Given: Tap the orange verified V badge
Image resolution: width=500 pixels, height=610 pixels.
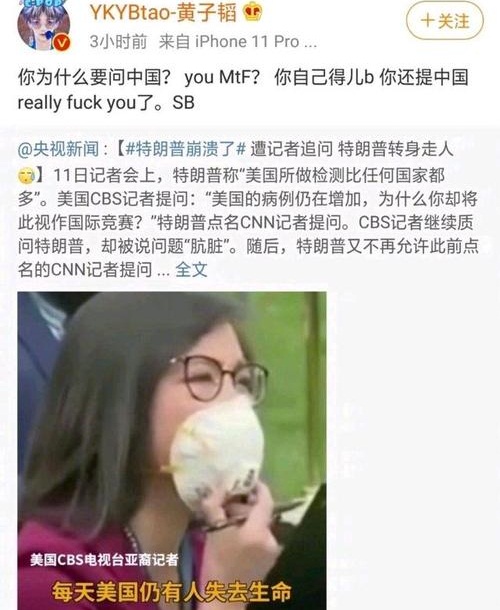Looking at the screenshot, I should (x=62, y=42).
